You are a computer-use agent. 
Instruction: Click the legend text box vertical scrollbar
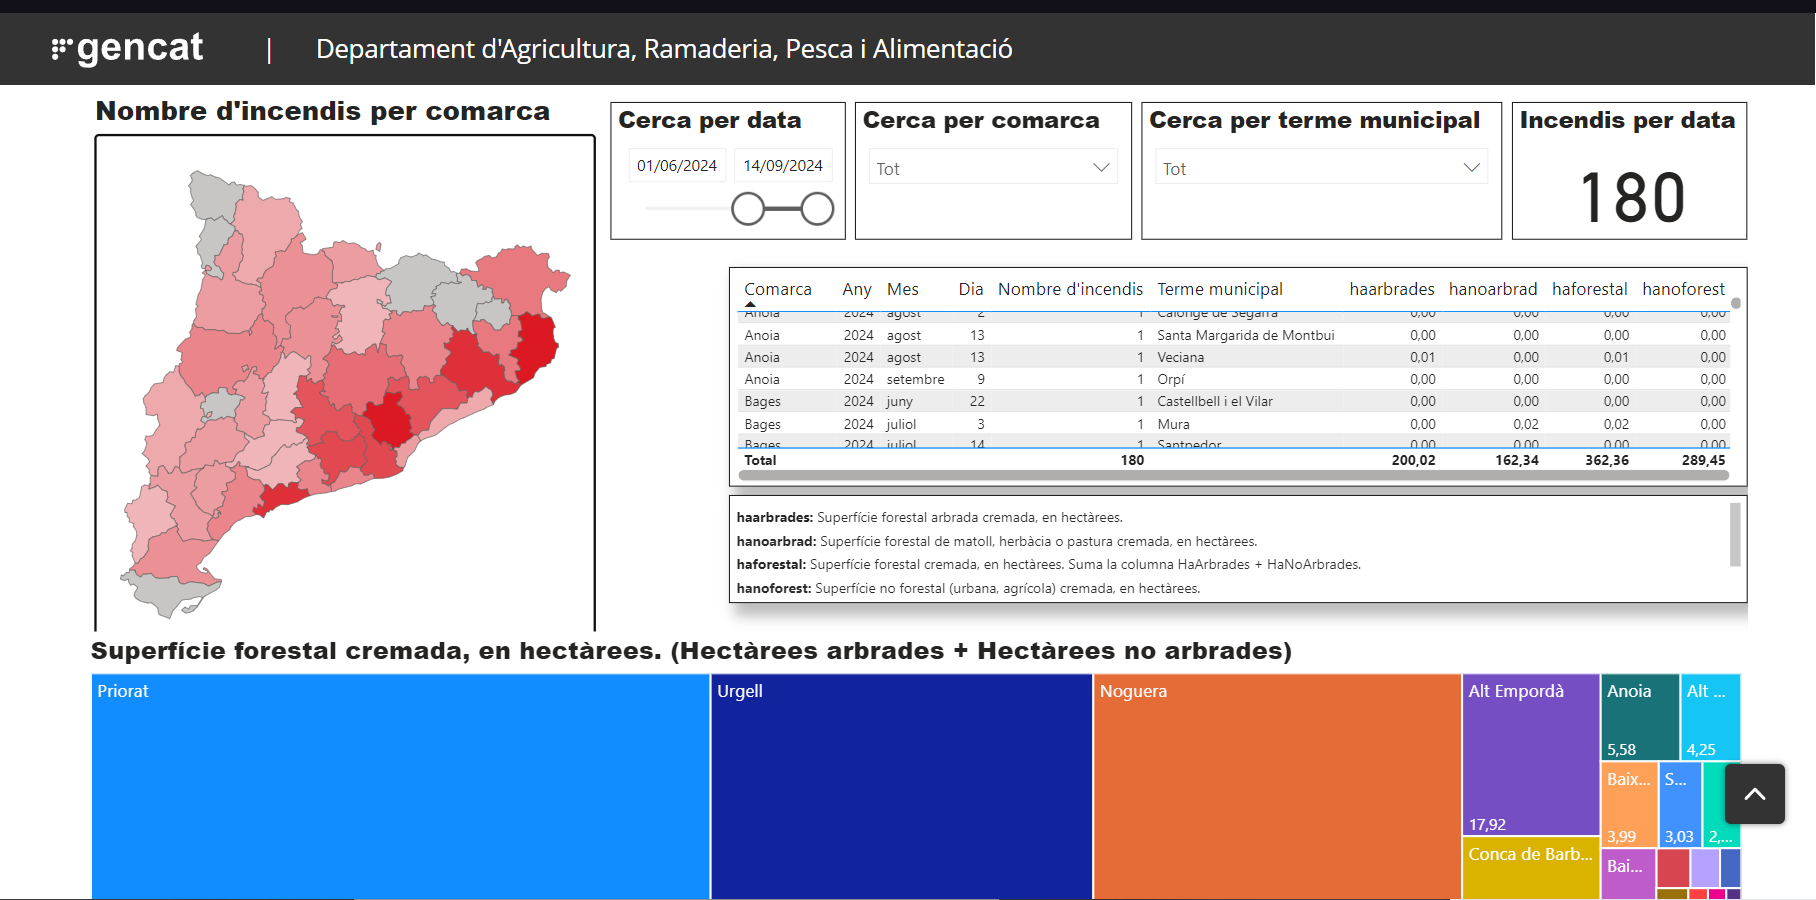point(1735,534)
